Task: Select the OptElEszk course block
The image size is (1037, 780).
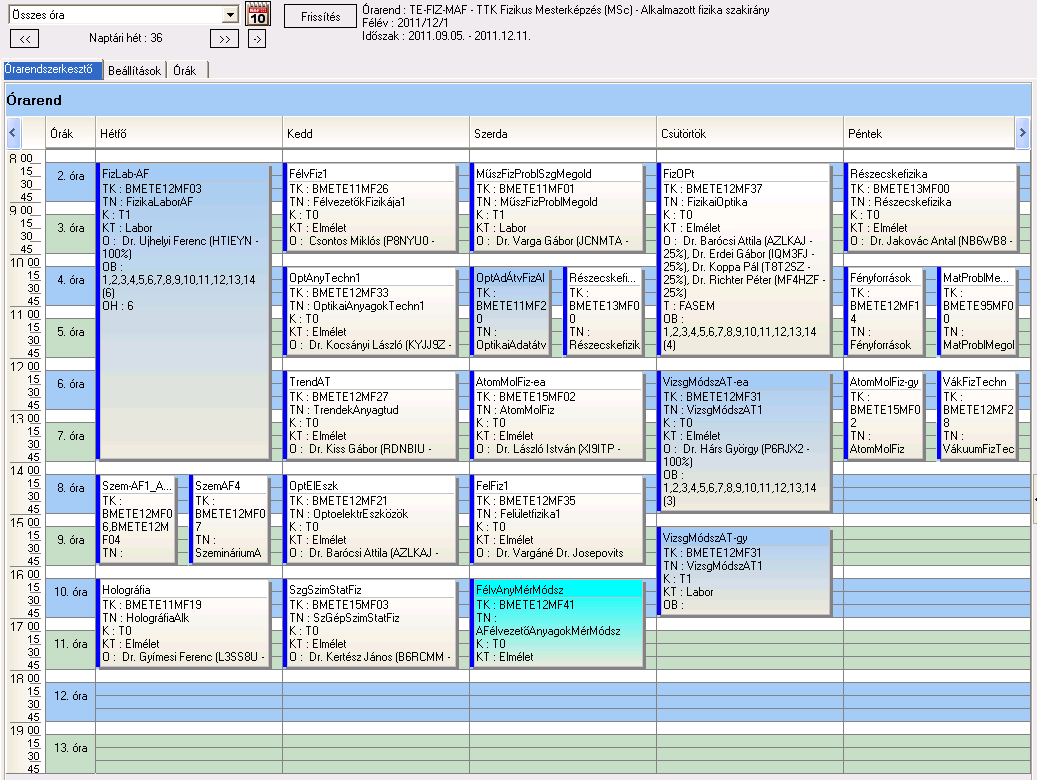Action: coord(370,519)
